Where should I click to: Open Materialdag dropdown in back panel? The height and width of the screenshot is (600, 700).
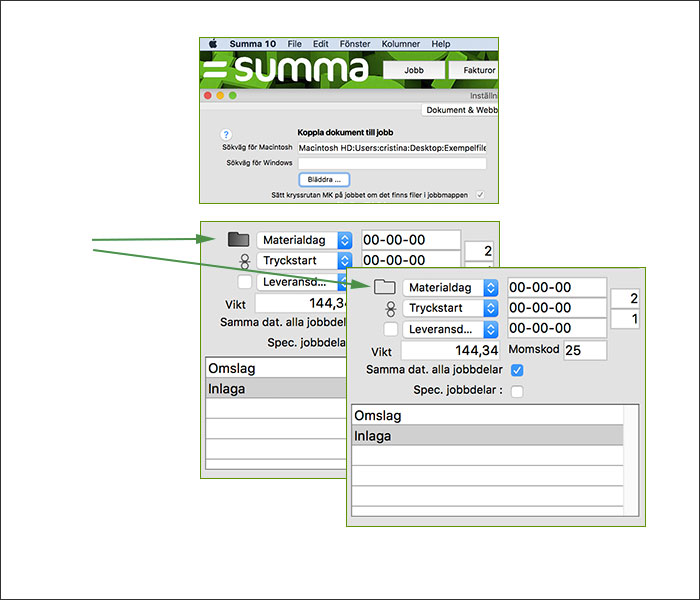[304, 240]
